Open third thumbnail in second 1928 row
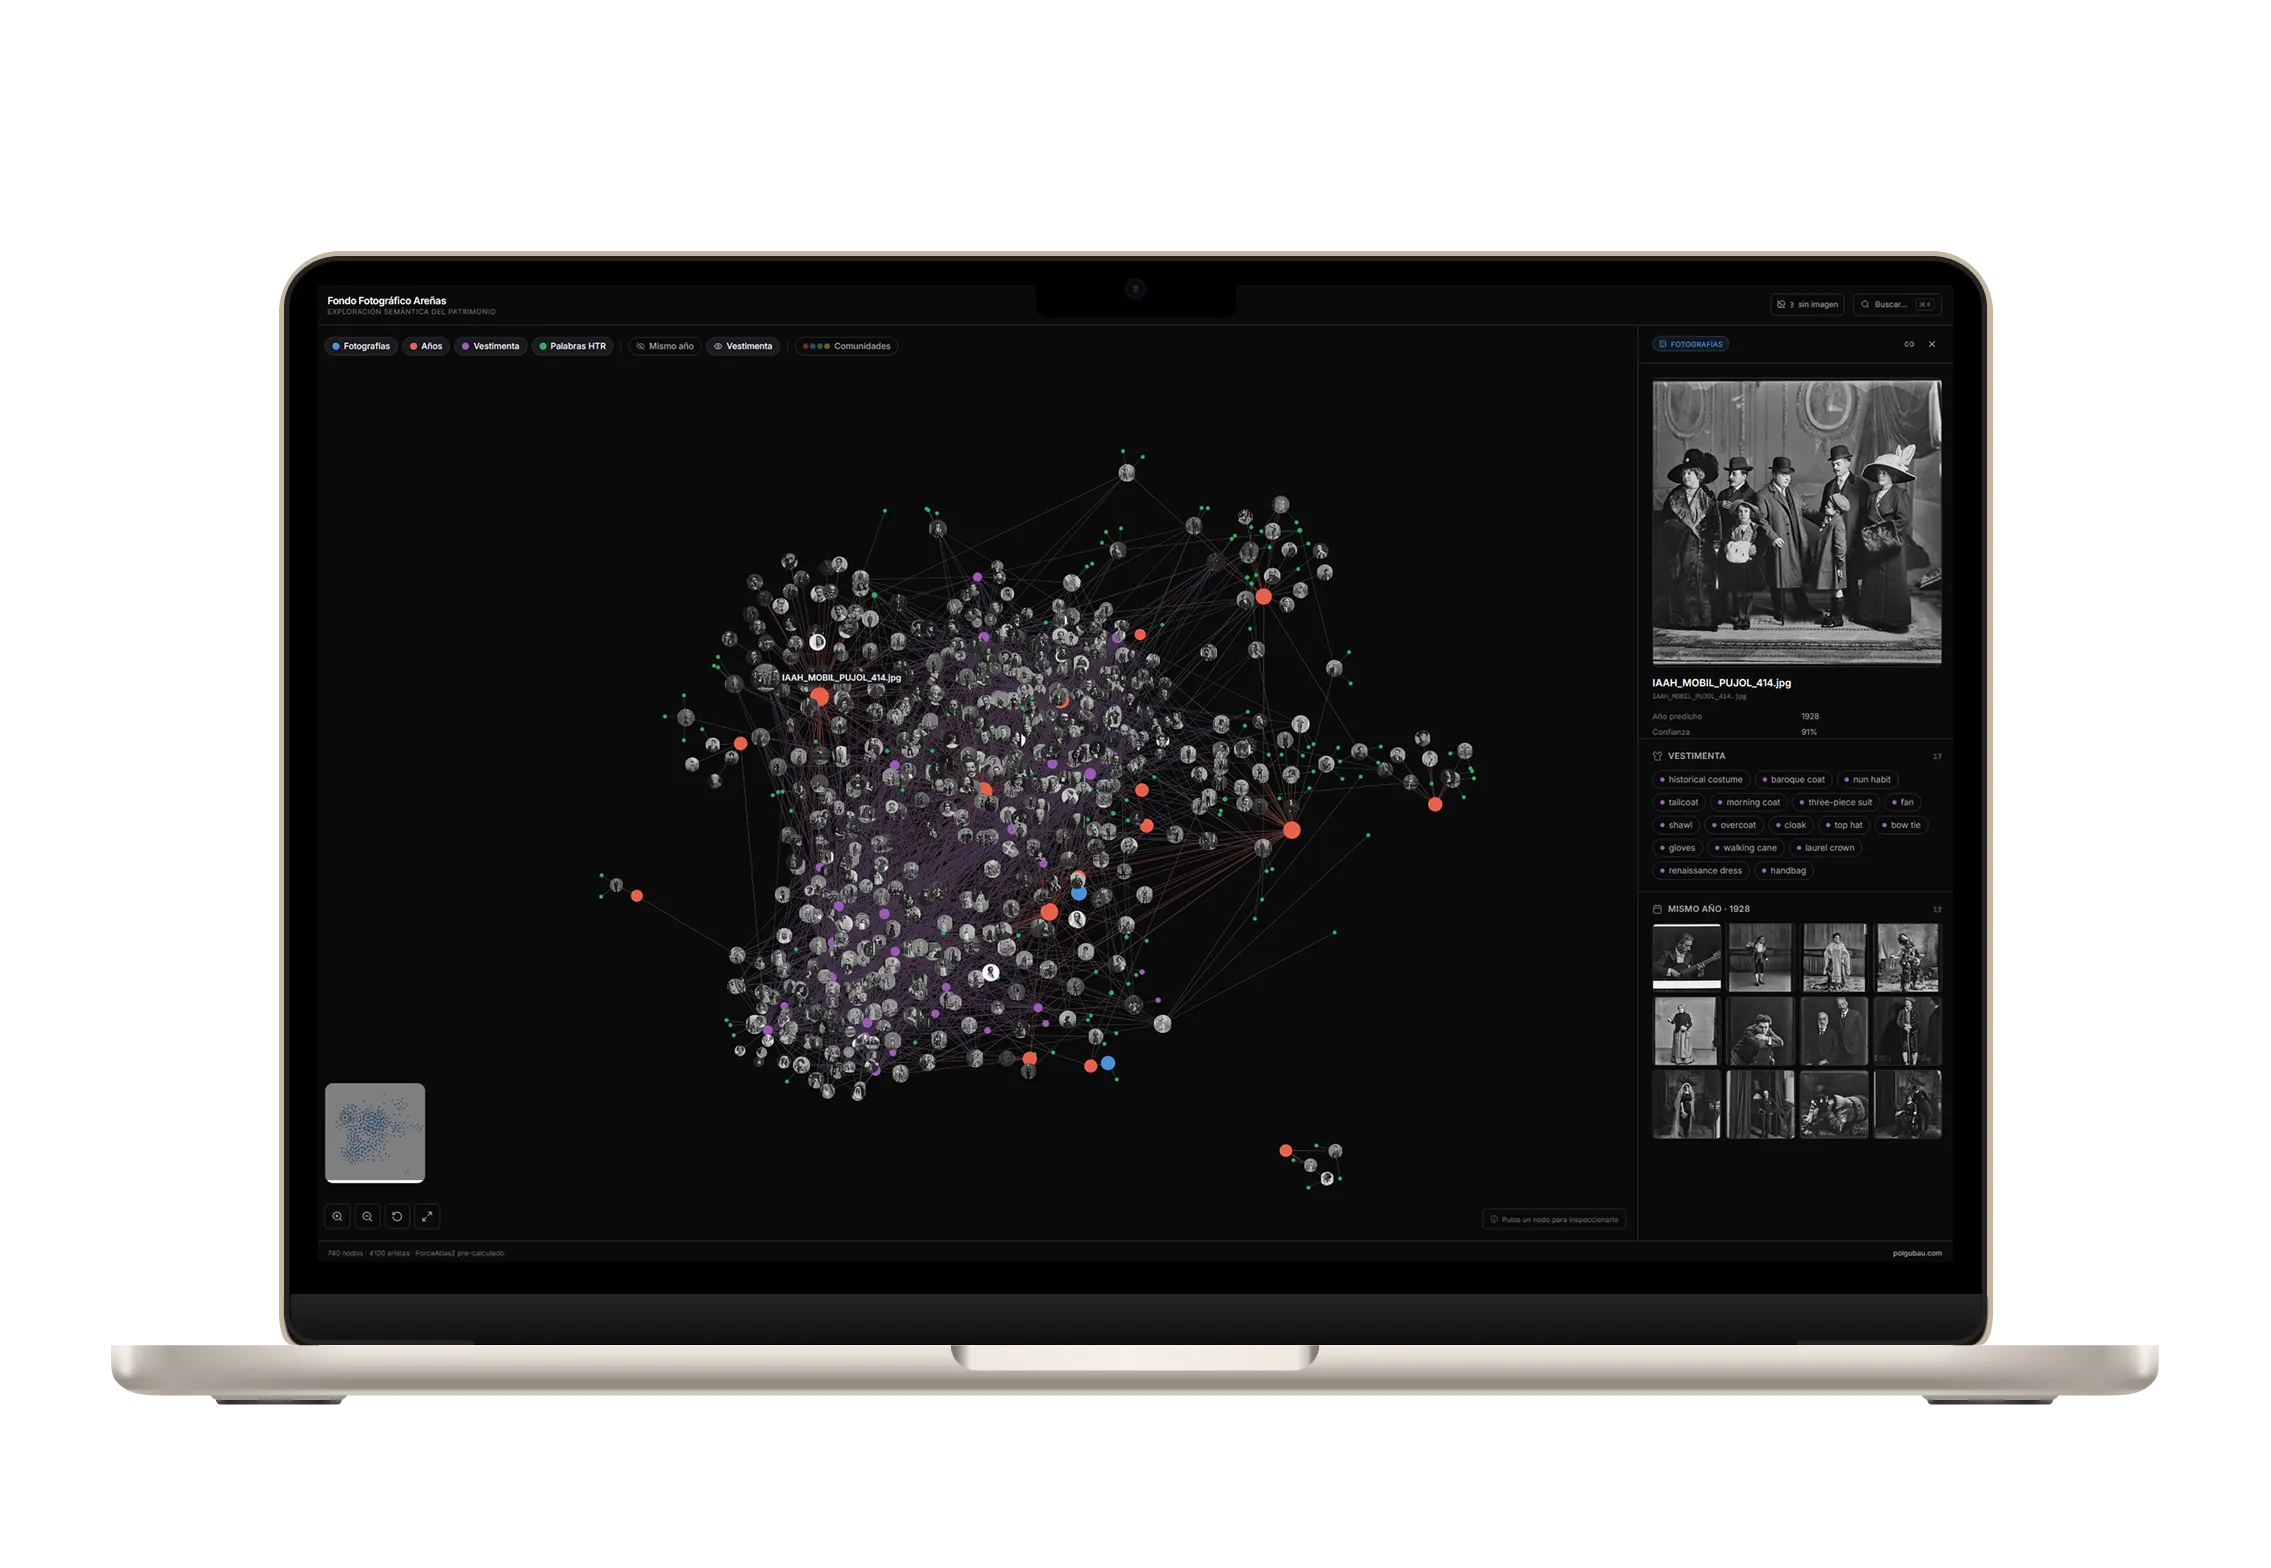The image size is (2271, 1568). click(x=1833, y=1031)
